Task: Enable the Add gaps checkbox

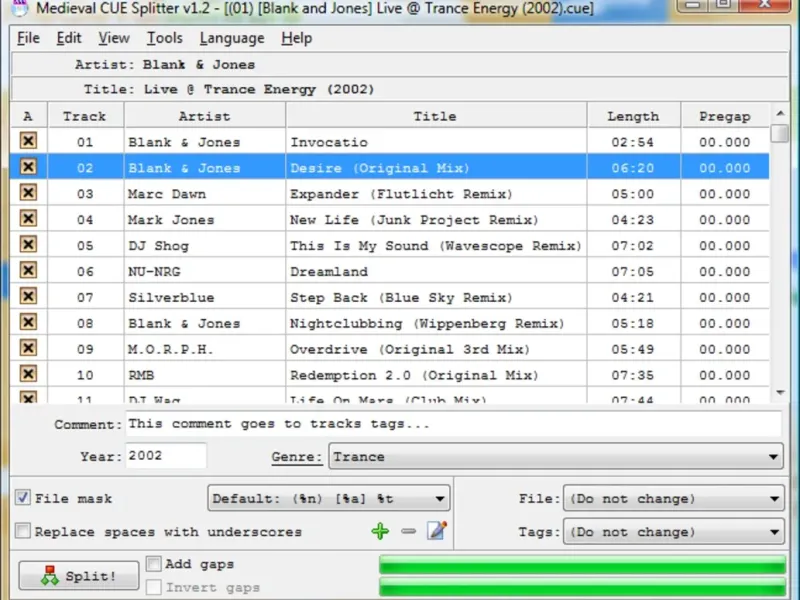Action: click(x=154, y=563)
